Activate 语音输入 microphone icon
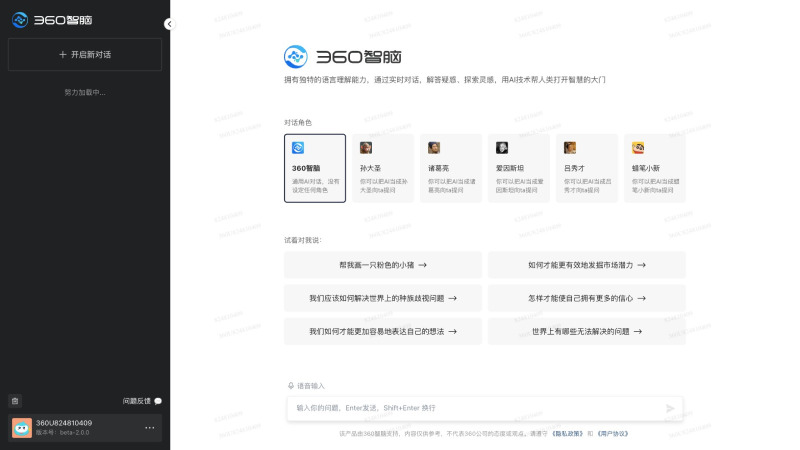Viewport: 800px width, 450px height. pos(292,386)
